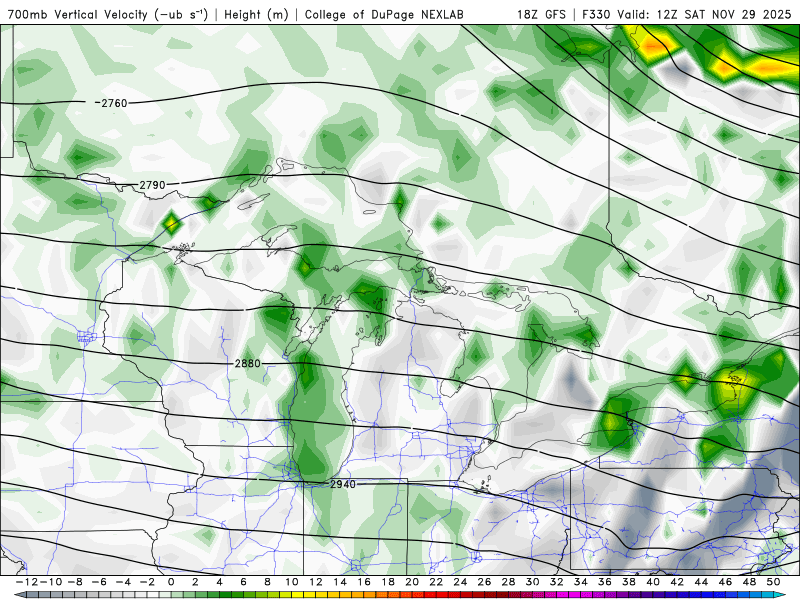Viewport: 800px width, 600px height.
Task: Click the 40 value on the color scale
Action: (x=653, y=582)
